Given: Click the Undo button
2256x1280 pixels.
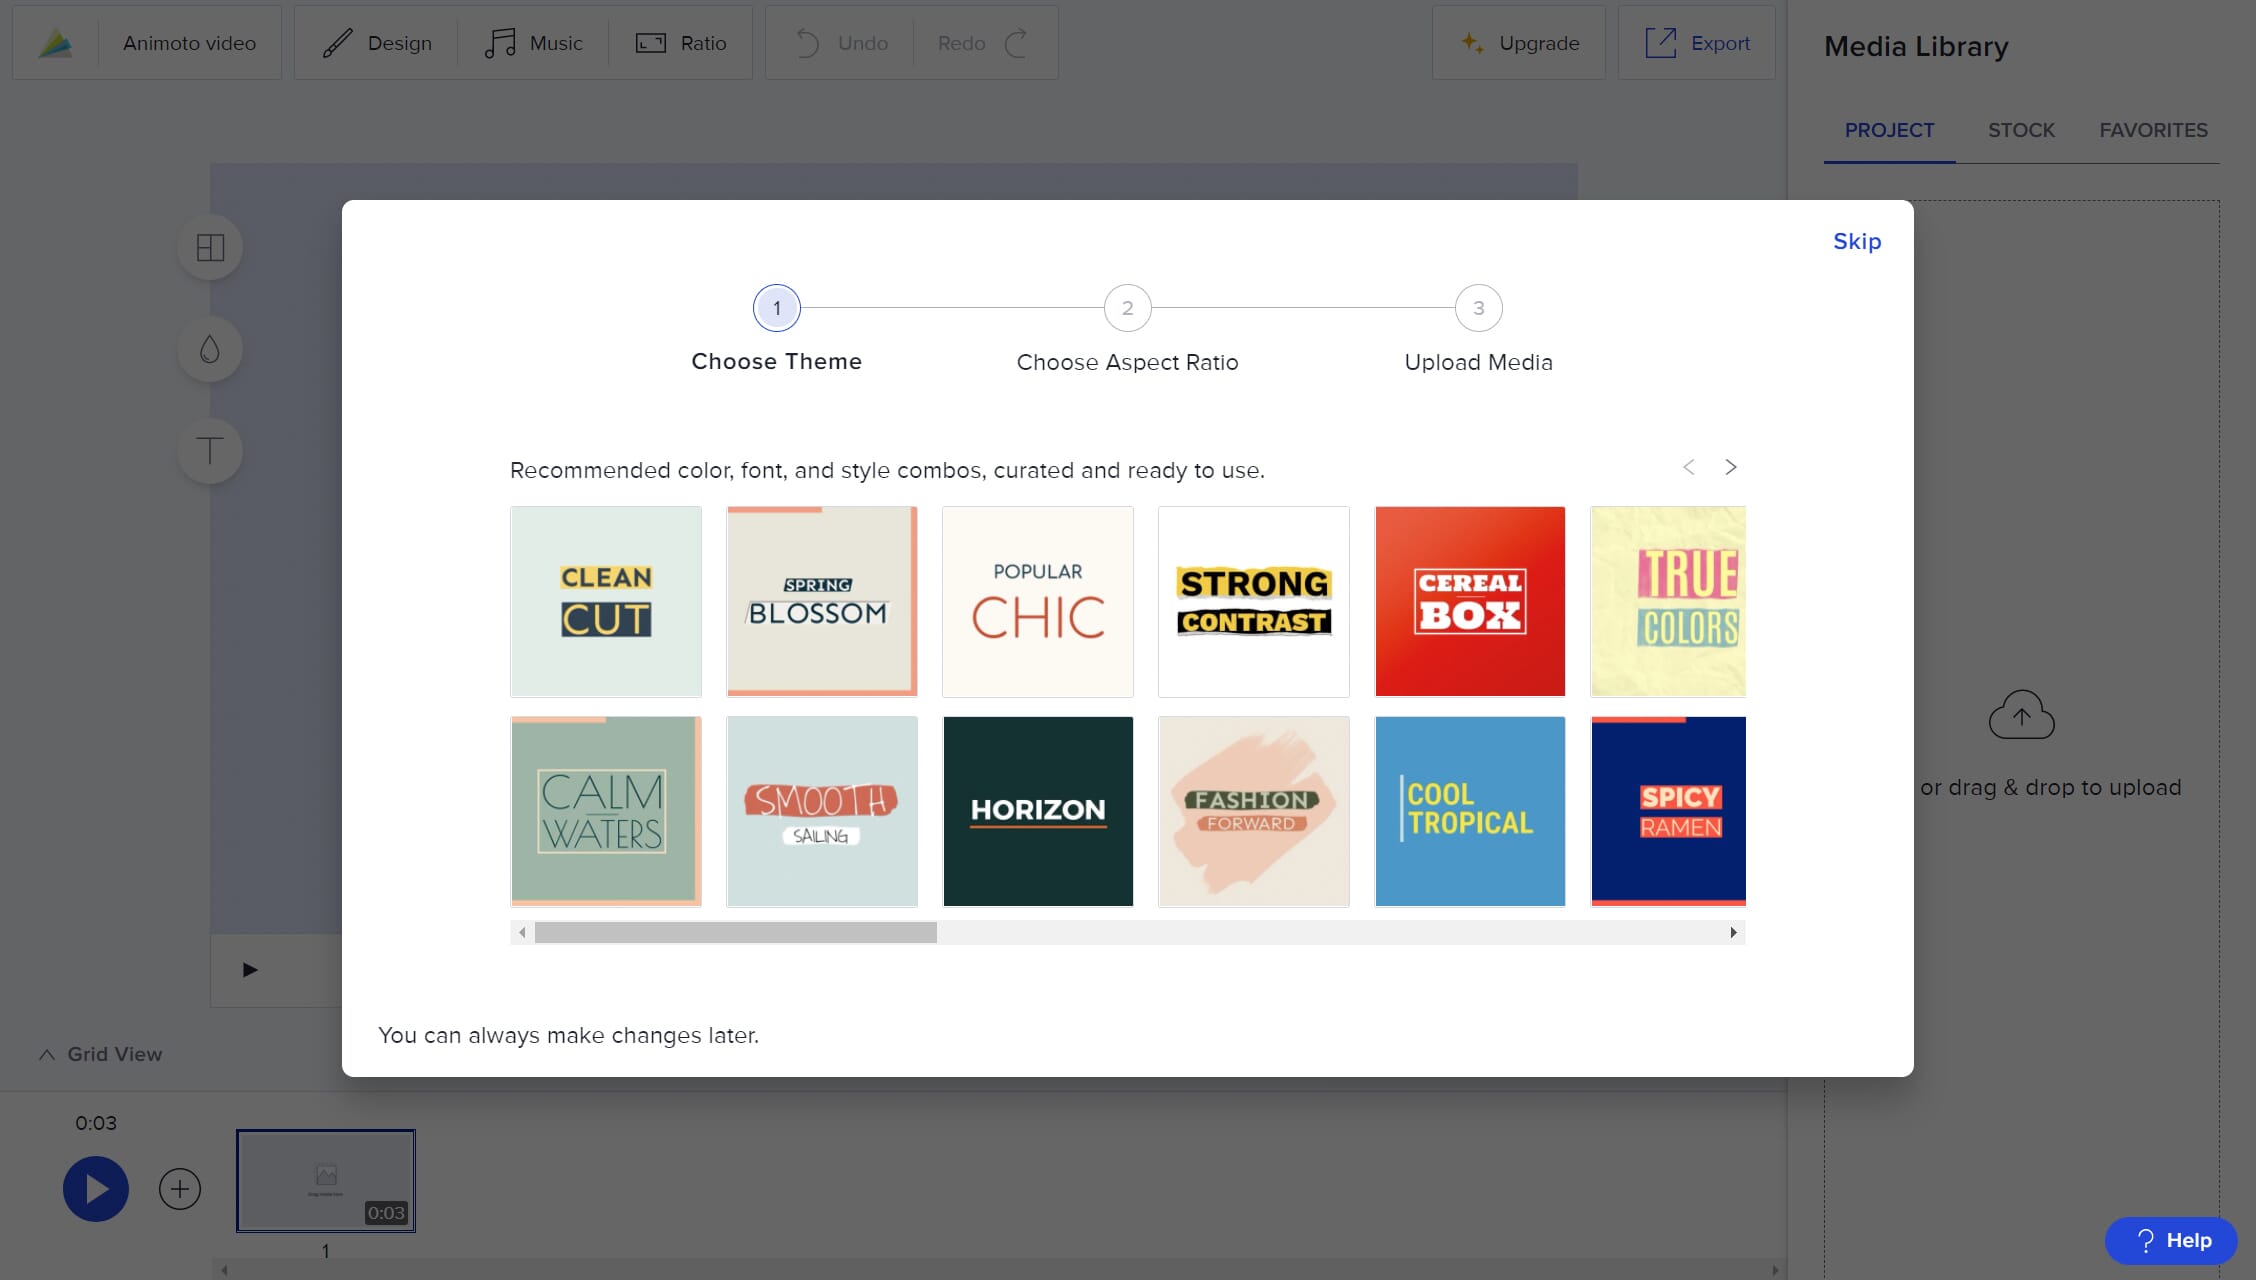Looking at the screenshot, I should tap(841, 43).
